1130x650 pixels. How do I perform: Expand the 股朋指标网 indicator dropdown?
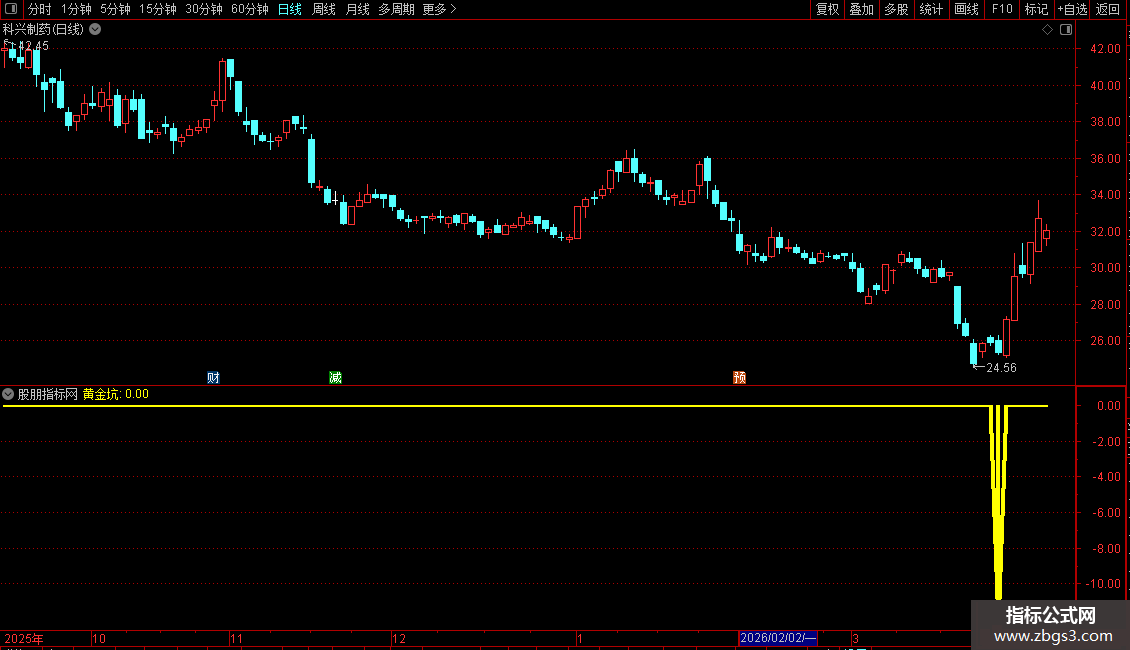(8, 394)
